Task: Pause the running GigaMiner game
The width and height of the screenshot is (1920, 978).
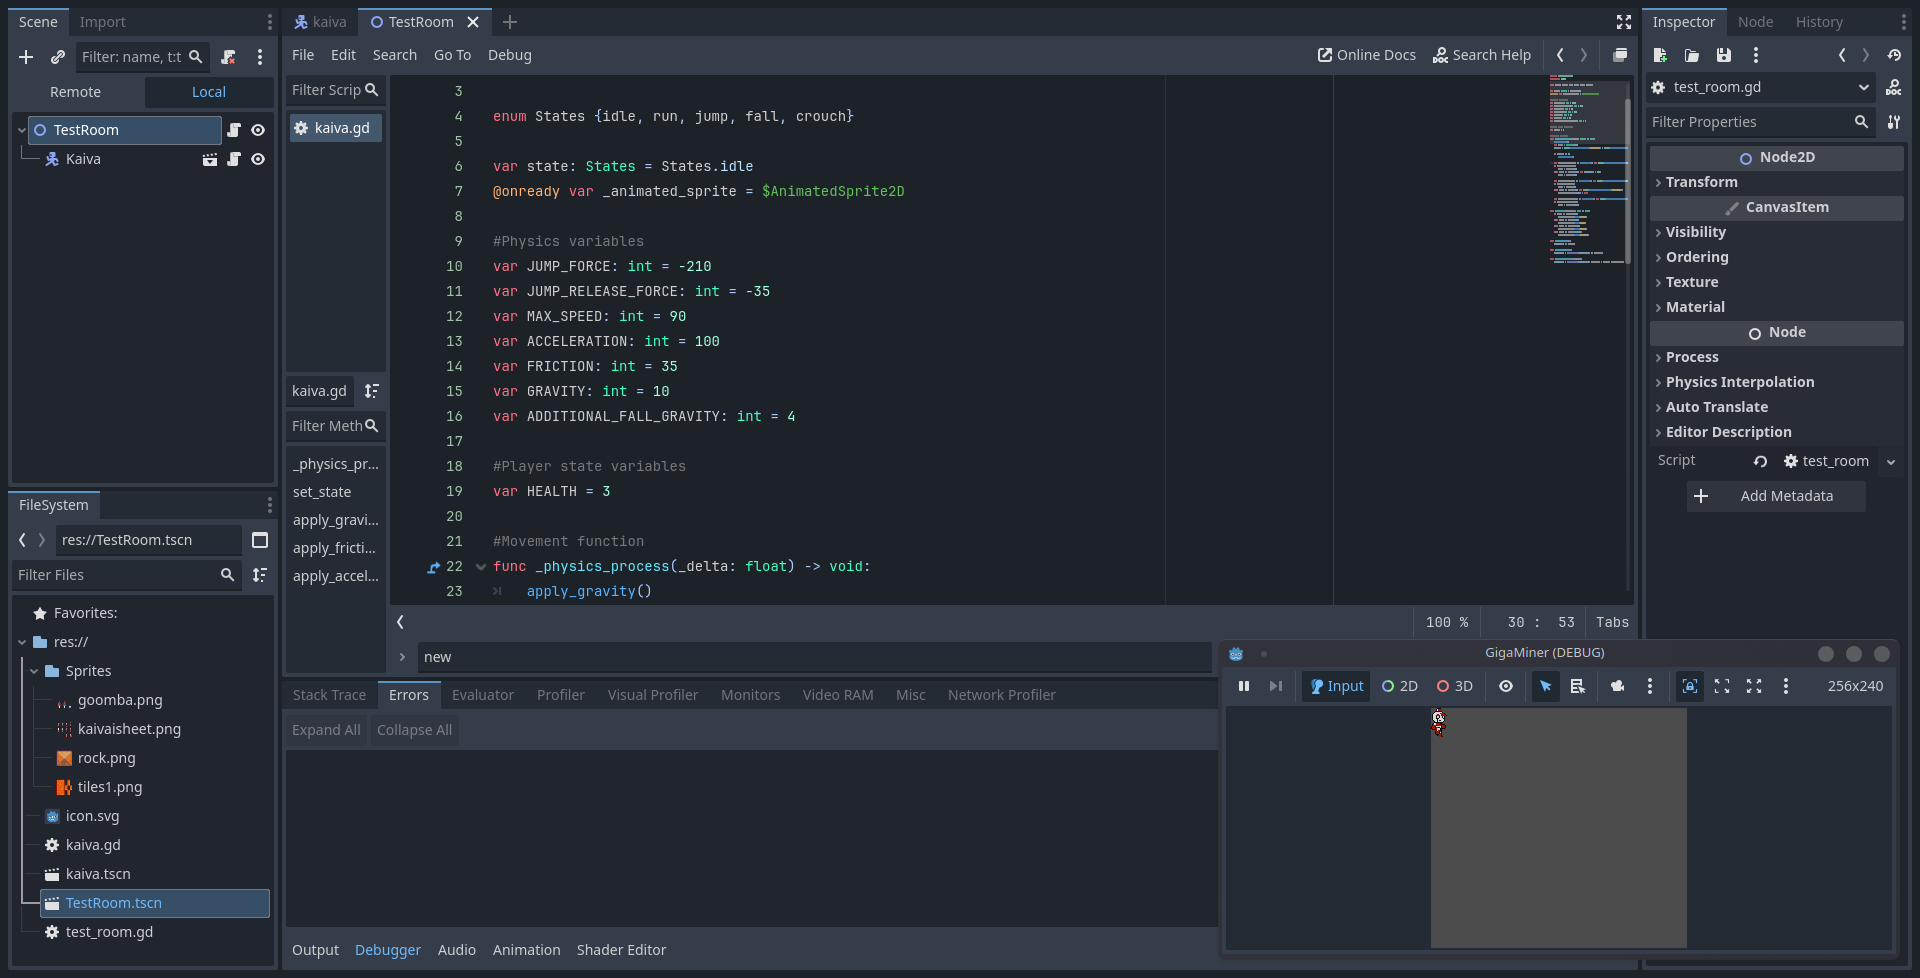Action: 1244,686
